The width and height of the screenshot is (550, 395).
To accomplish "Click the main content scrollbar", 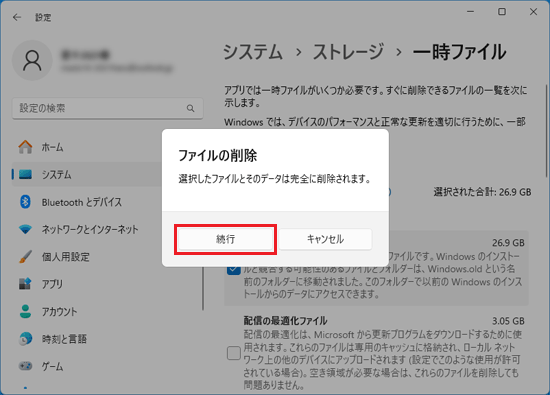I will (546, 130).
